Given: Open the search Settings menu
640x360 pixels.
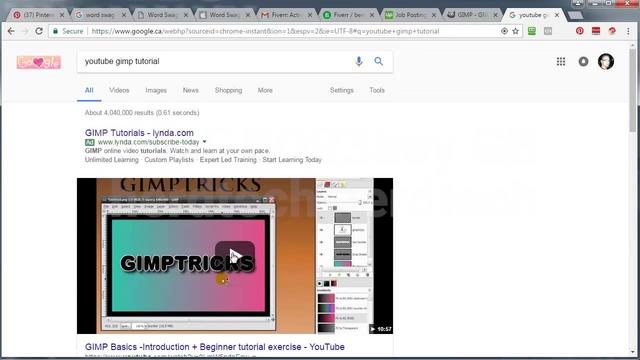Looking at the screenshot, I should coord(342,90).
